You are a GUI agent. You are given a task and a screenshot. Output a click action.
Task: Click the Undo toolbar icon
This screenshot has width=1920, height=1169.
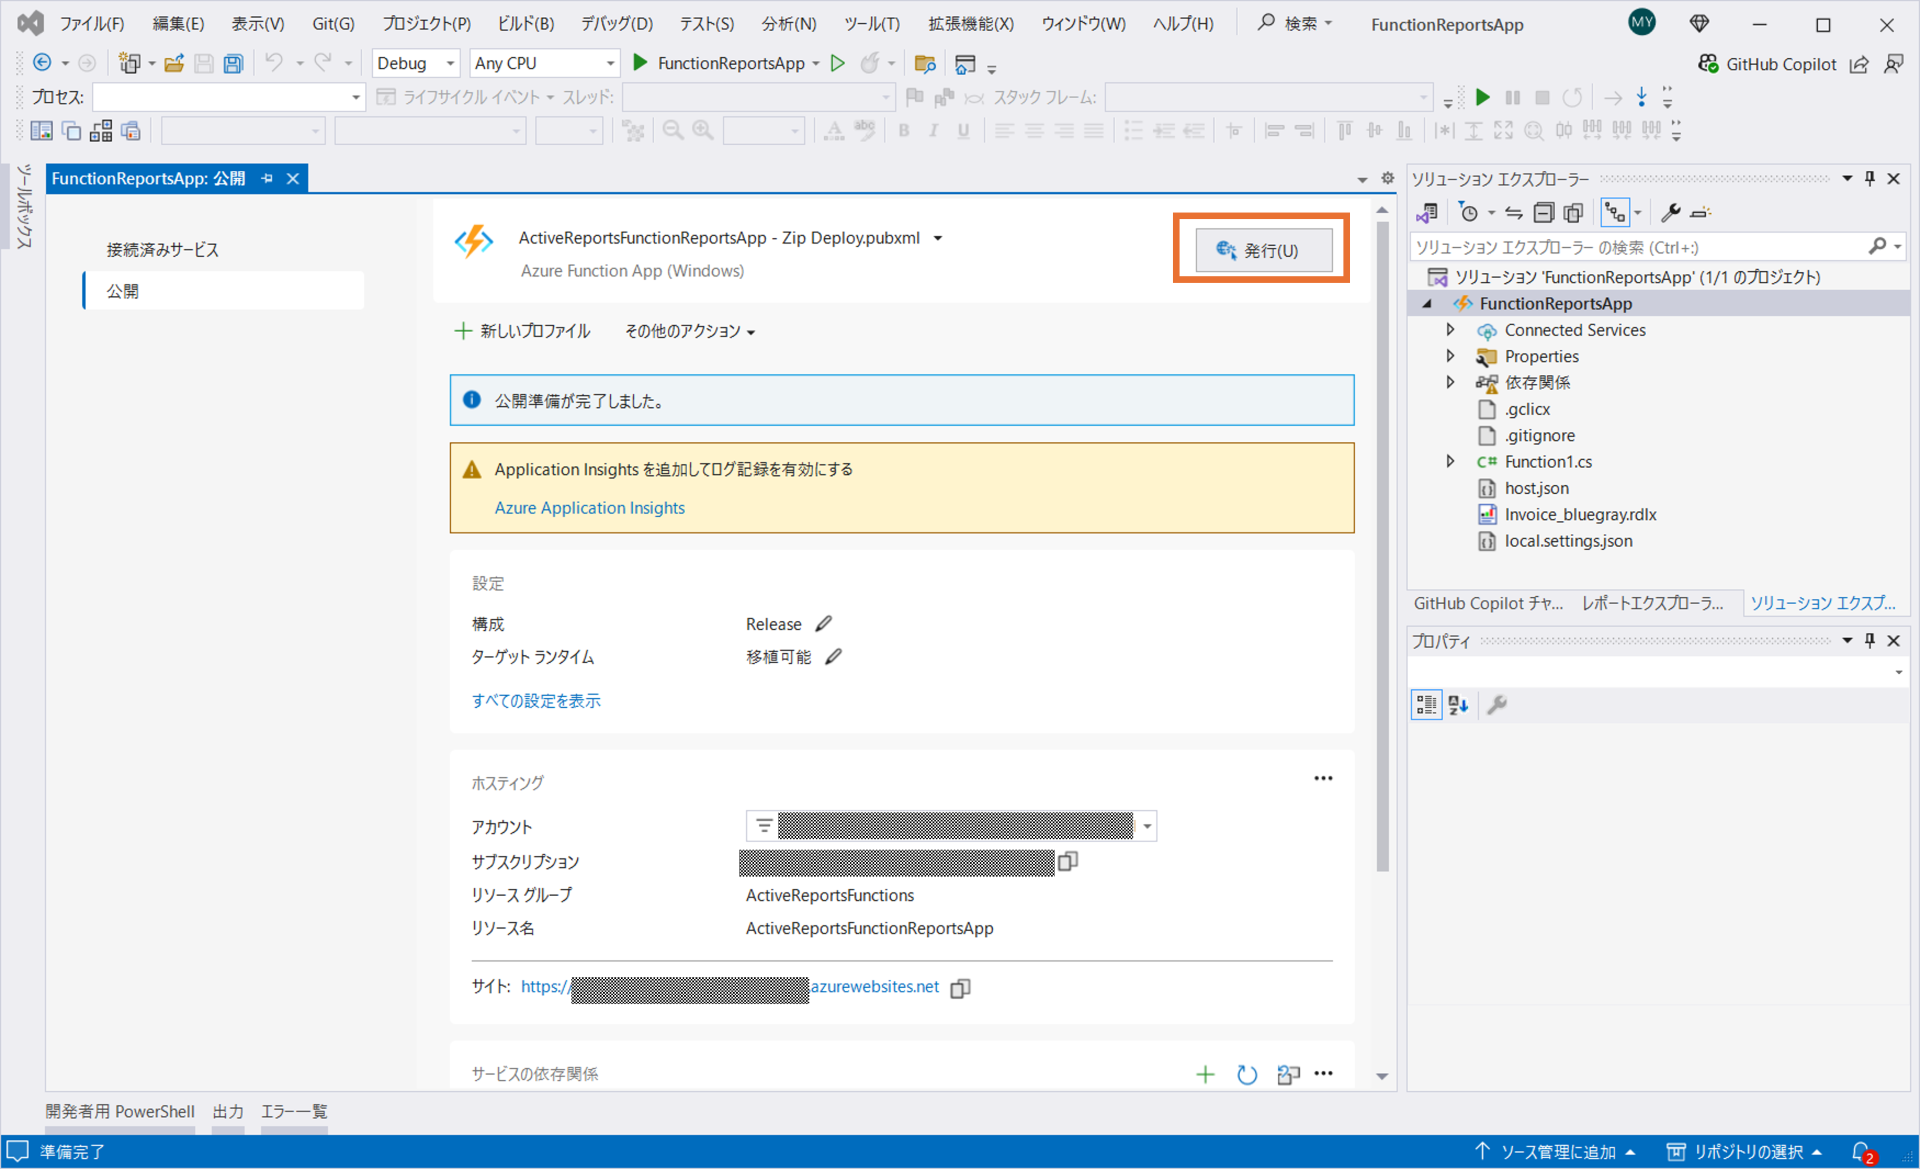tap(273, 63)
